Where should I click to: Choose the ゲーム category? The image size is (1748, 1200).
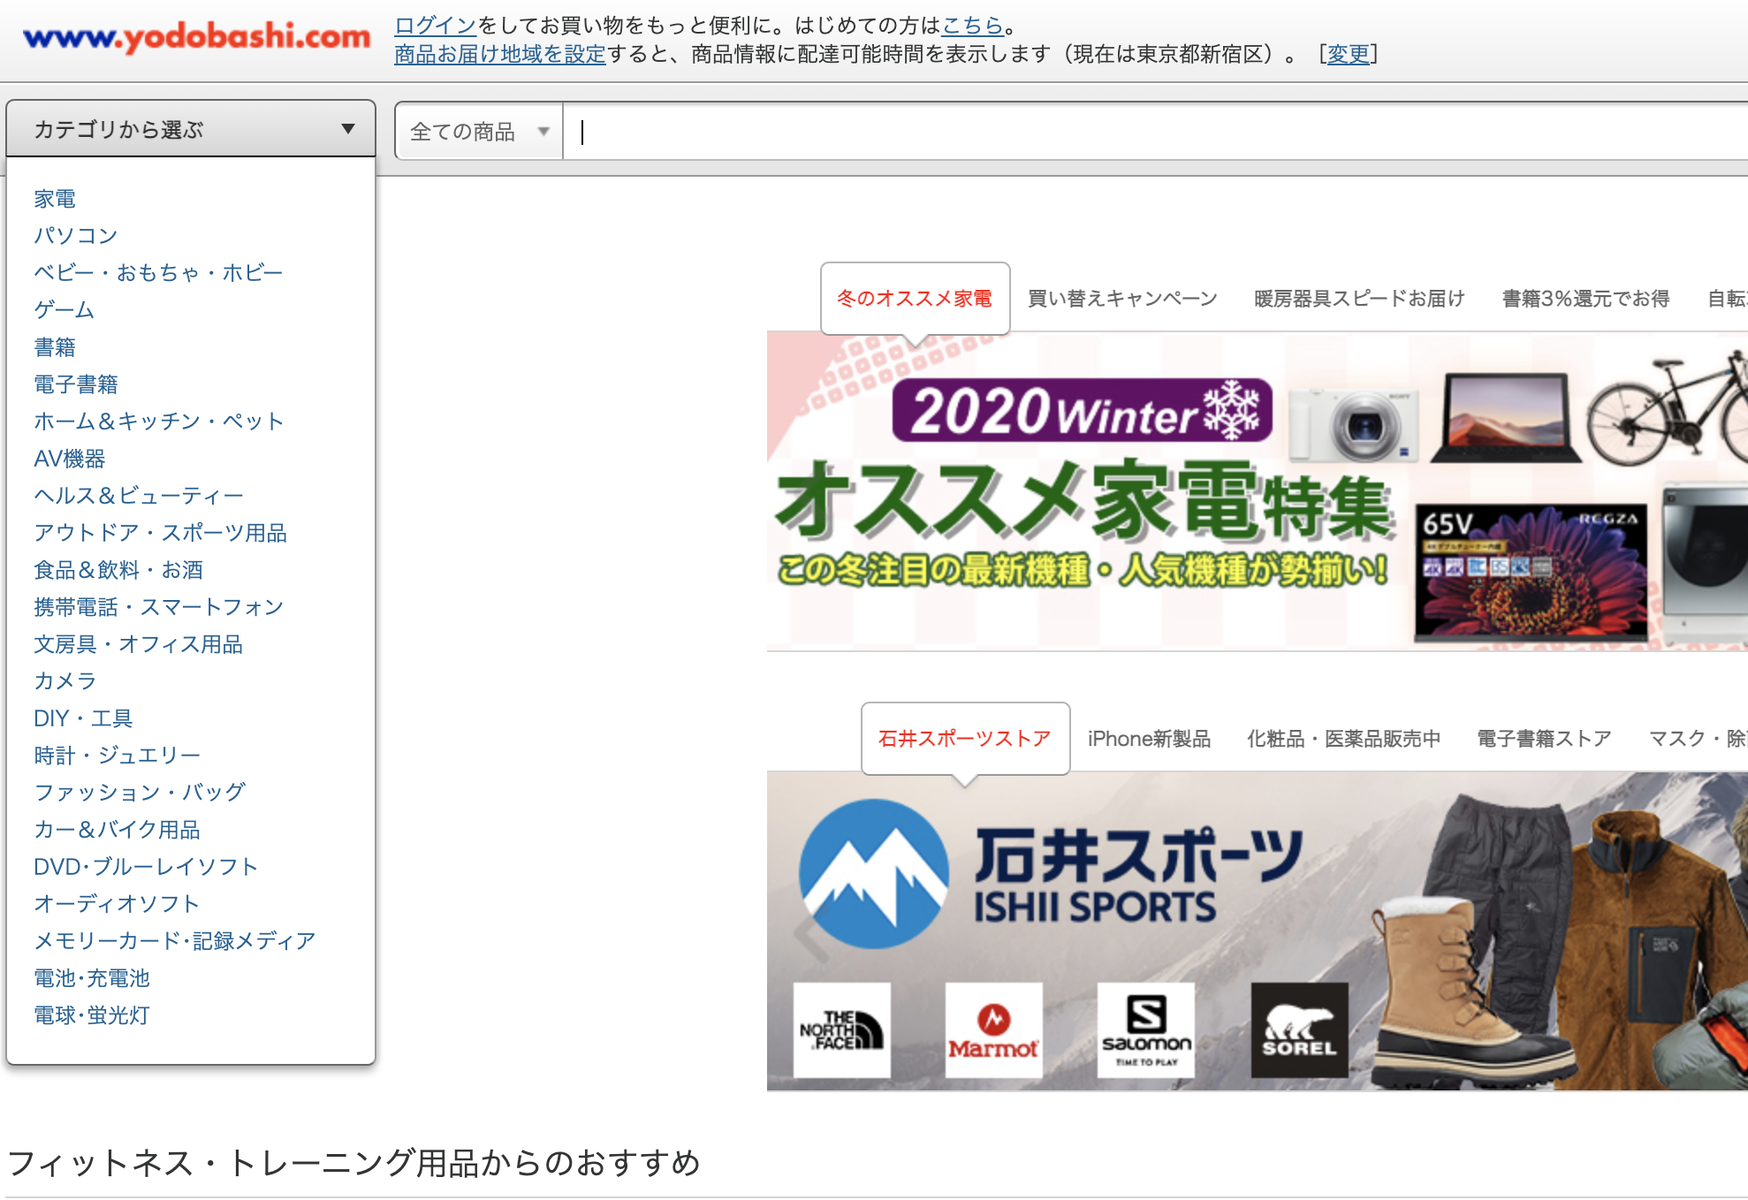tap(65, 310)
